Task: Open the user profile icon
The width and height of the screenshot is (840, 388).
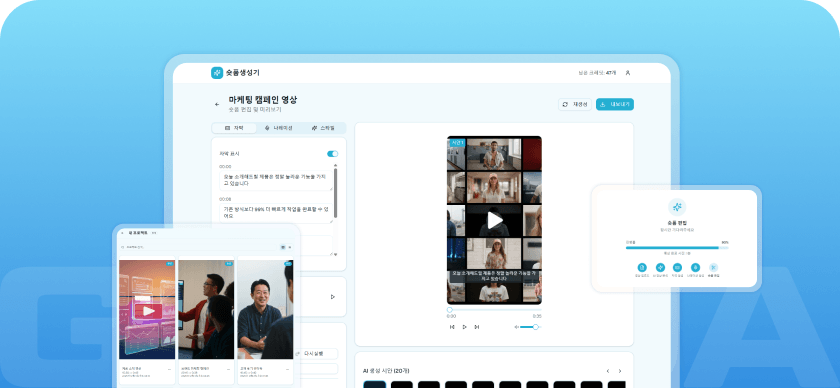Action: click(x=628, y=73)
